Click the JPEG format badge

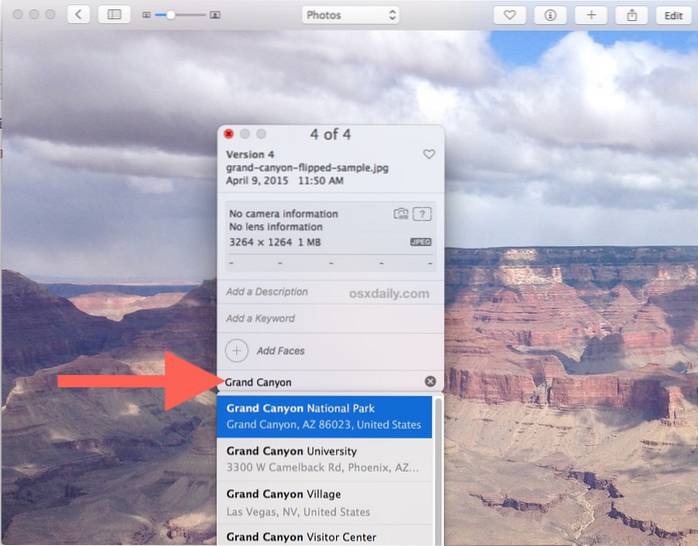421,242
